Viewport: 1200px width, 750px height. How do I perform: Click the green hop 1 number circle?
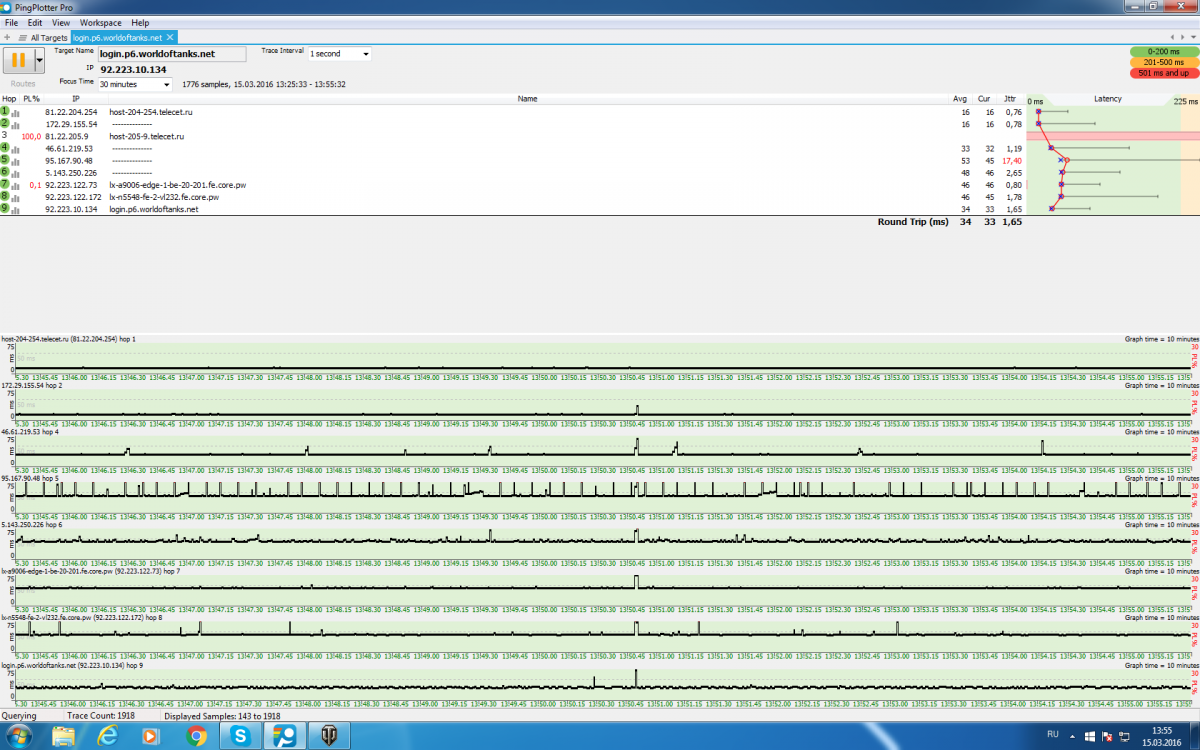click(5, 111)
